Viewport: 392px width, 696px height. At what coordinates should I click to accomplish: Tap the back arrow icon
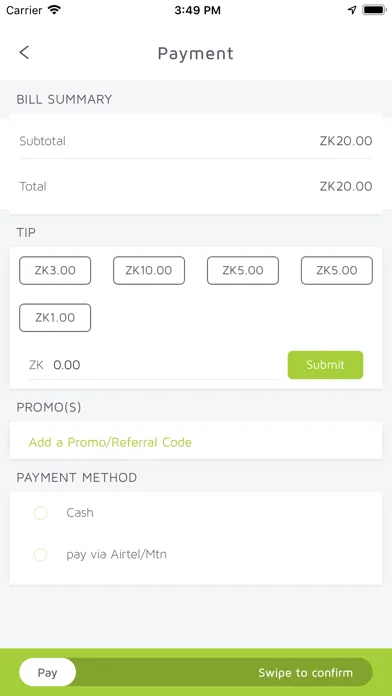coord(24,52)
